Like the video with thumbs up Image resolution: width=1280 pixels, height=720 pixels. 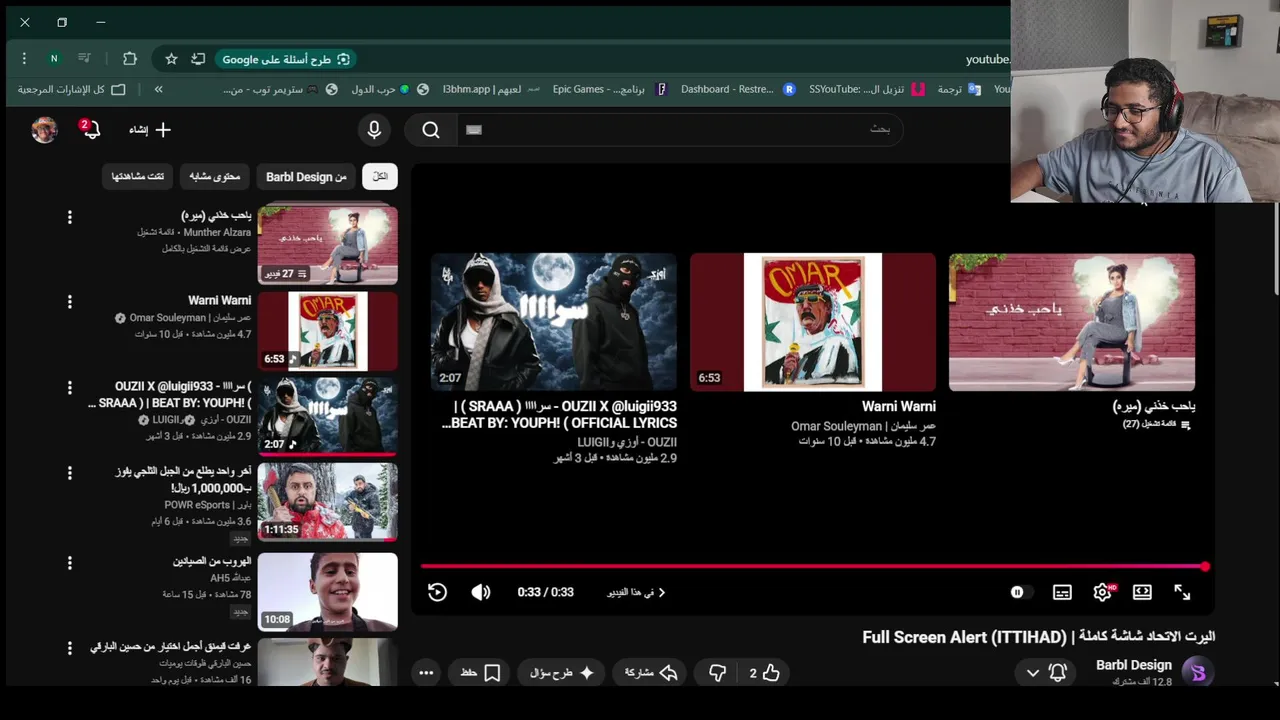pos(765,673)
